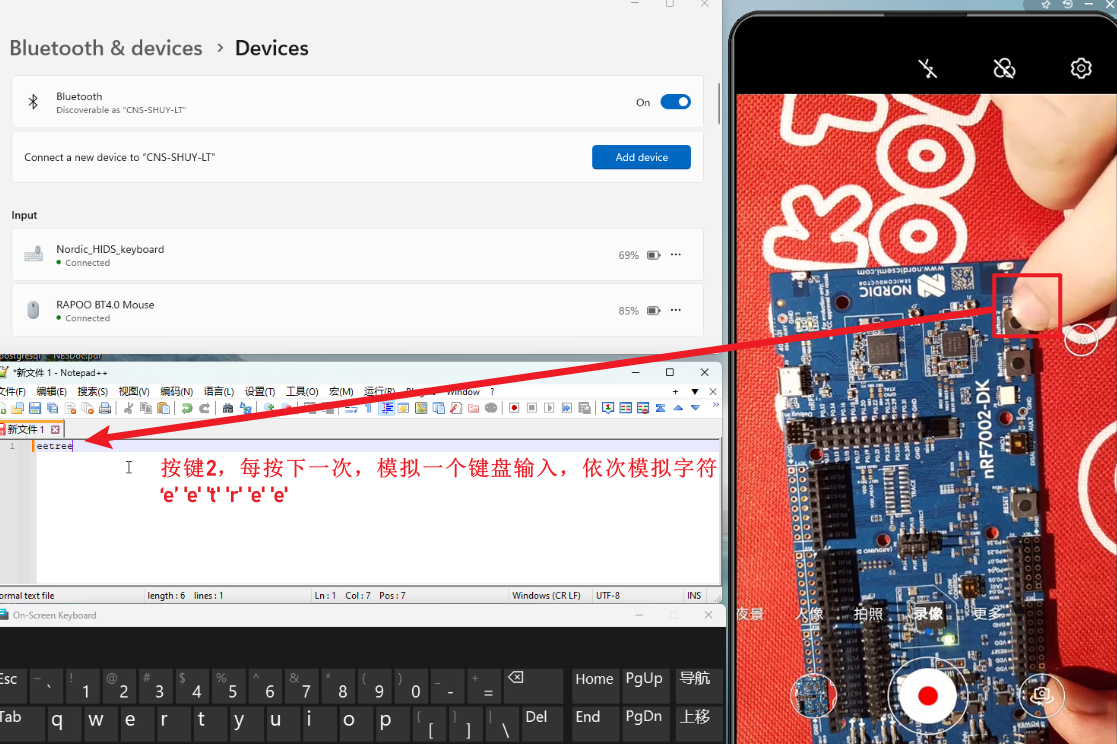Click the Settings window vertical scrollbar
1117x744 pixels.
click(718, 104)
